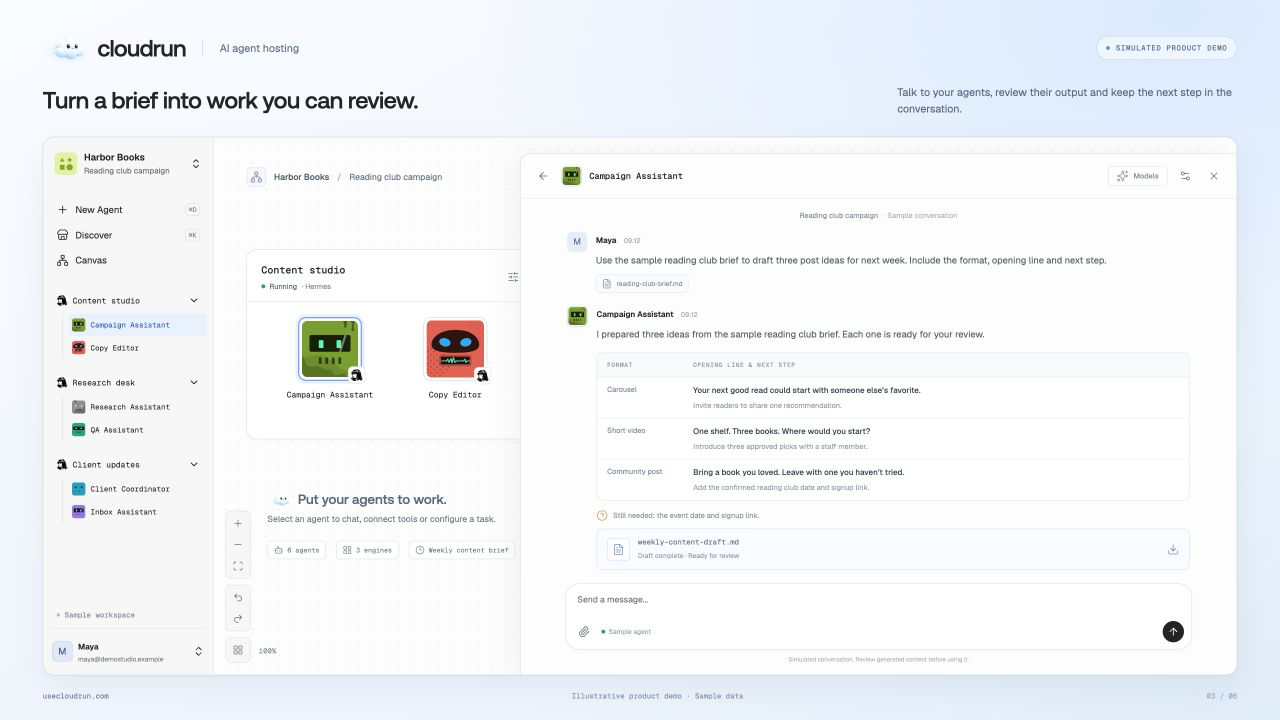1280x720 pixels.
Task: Open Client Coordinator in the sidebar
Action: pyautogui.click(x=136, y=489)
